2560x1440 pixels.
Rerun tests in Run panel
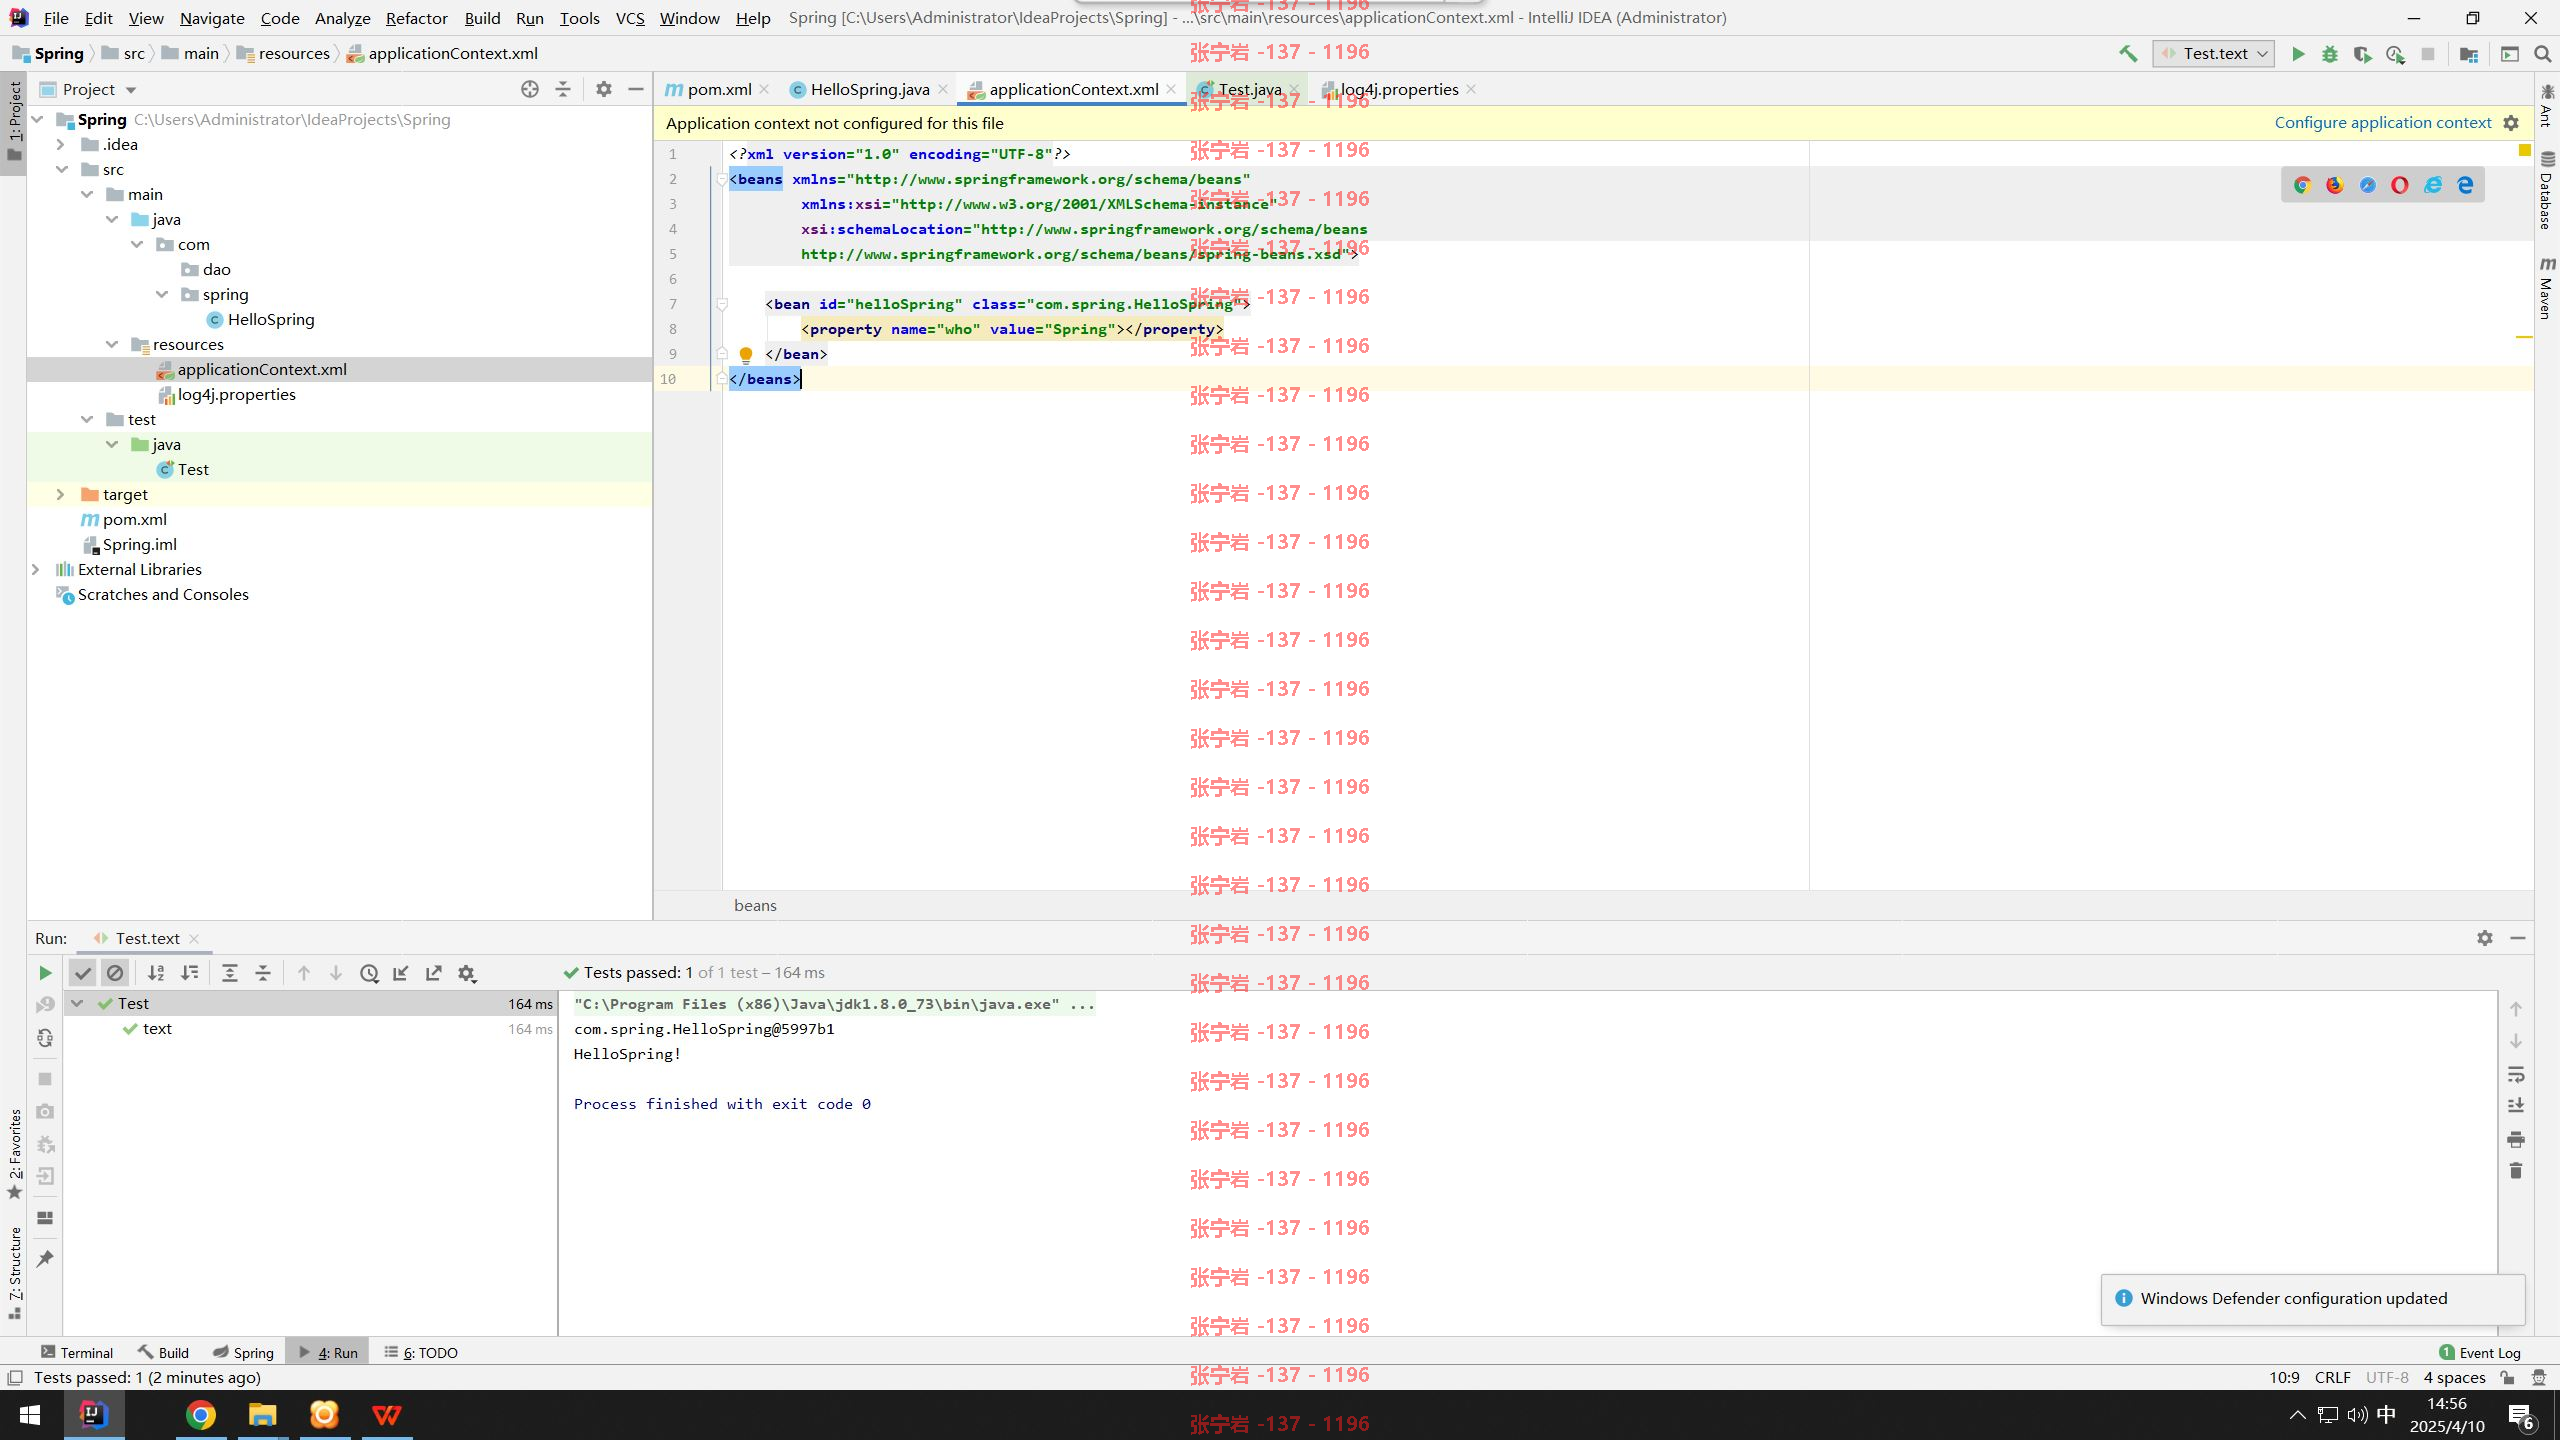45,973
